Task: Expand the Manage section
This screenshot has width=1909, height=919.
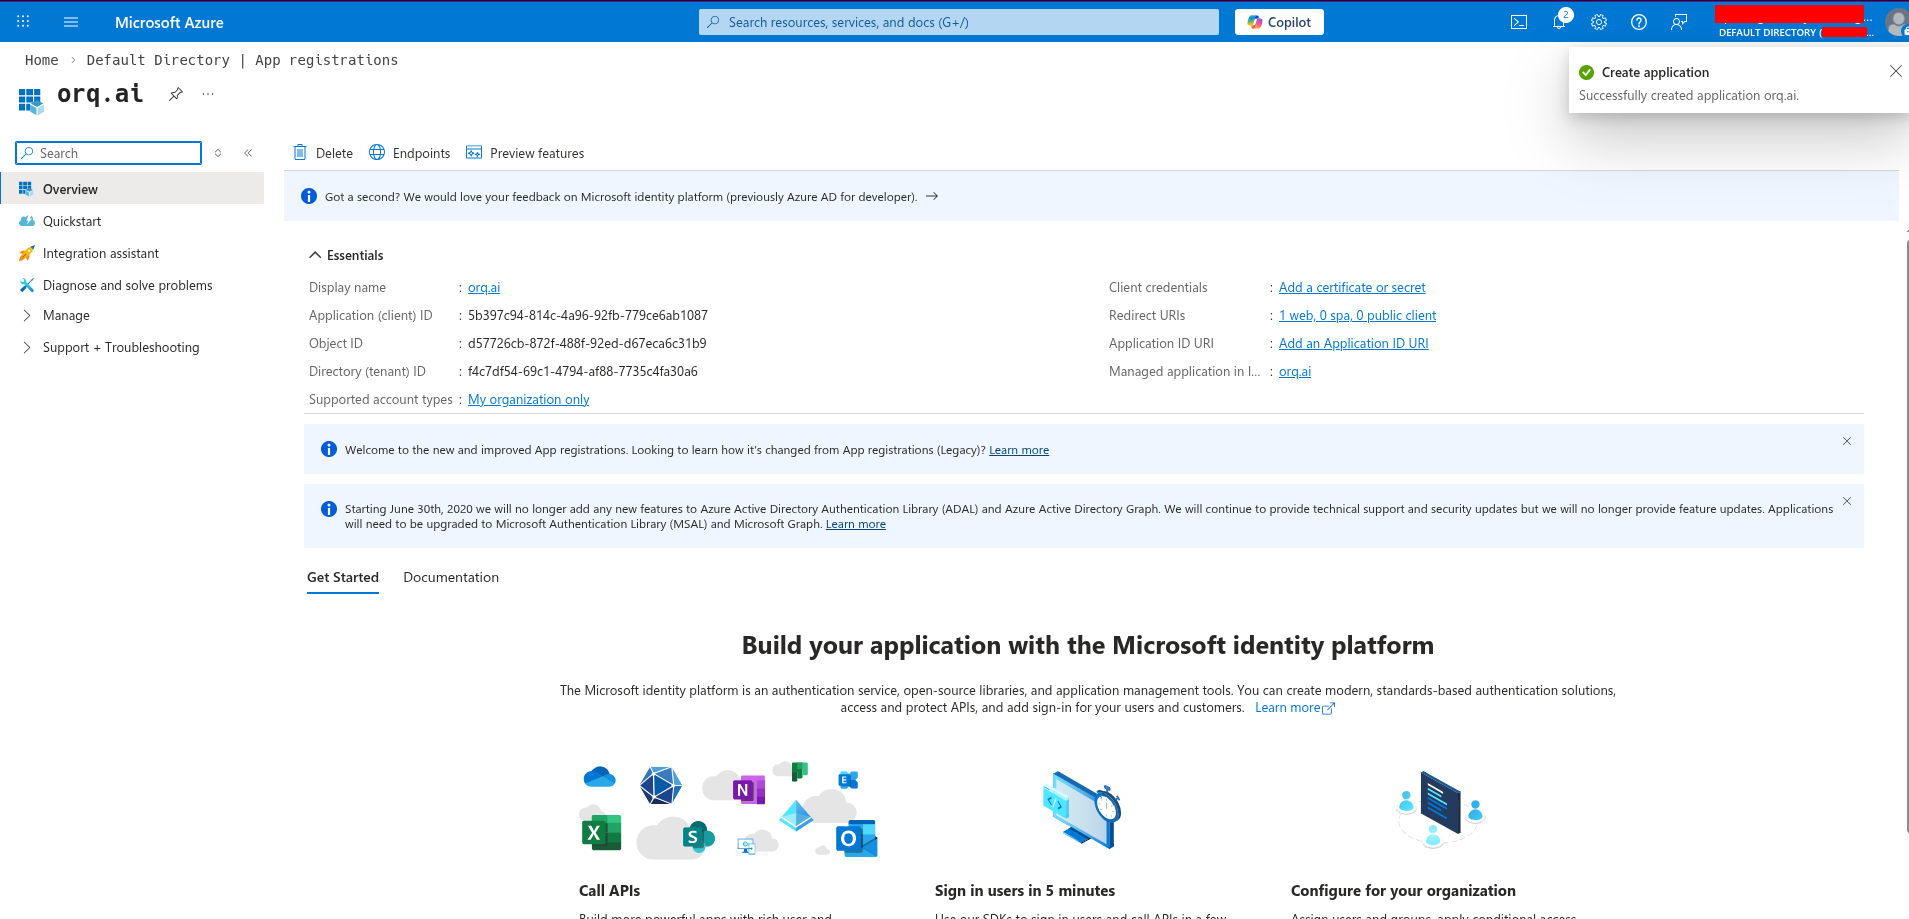Action: (x=68, y=315)
